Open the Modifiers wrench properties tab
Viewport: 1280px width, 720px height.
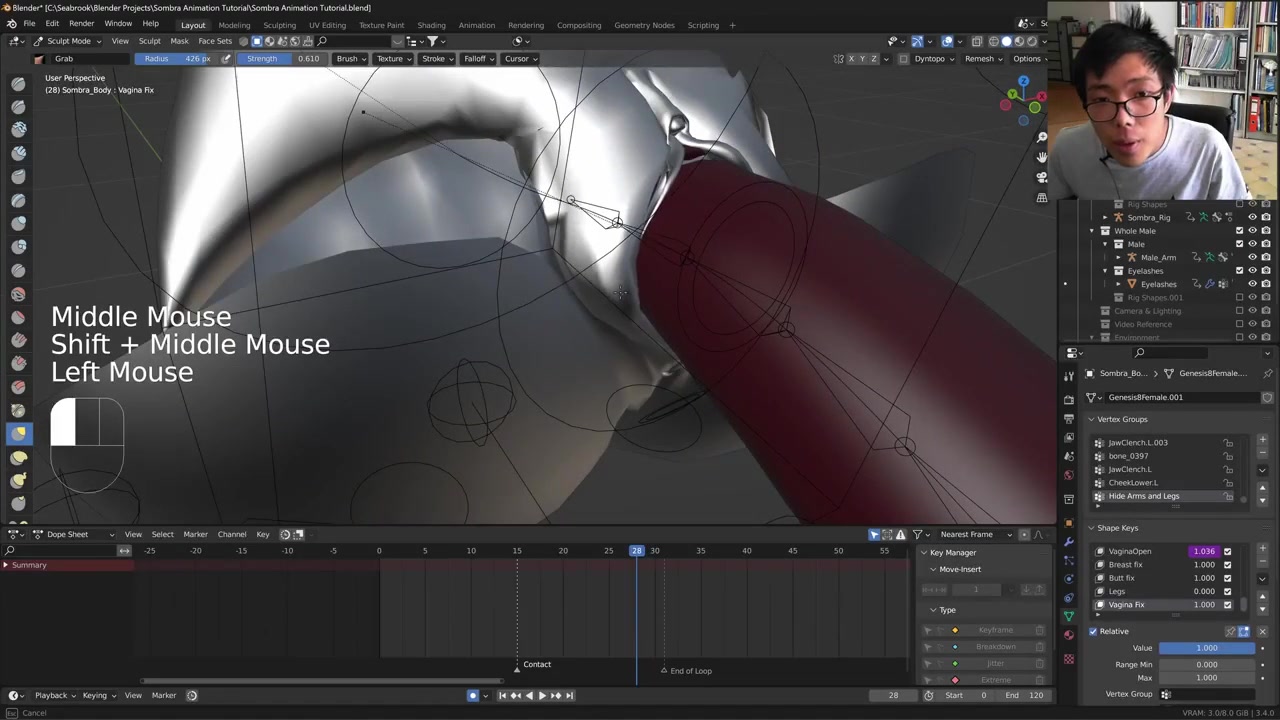pyautogui.click(x=1069, y=541)
